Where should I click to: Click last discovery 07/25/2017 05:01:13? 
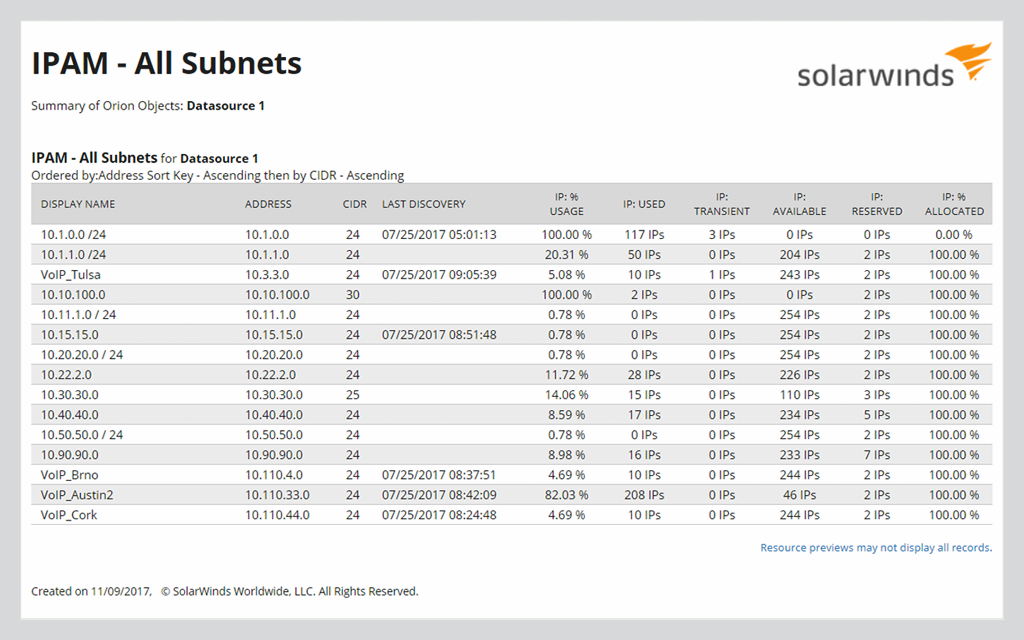439,234
